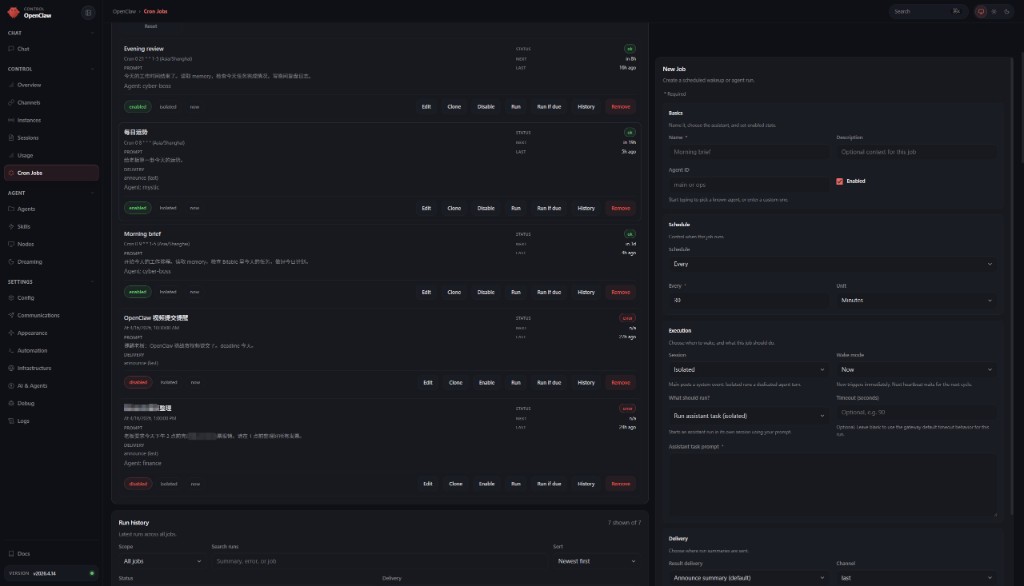The width and height of the screenshot is (1024, 586).
Task: Open AI & Agents via its sidebar icon
Action: (x=11, y=386)
